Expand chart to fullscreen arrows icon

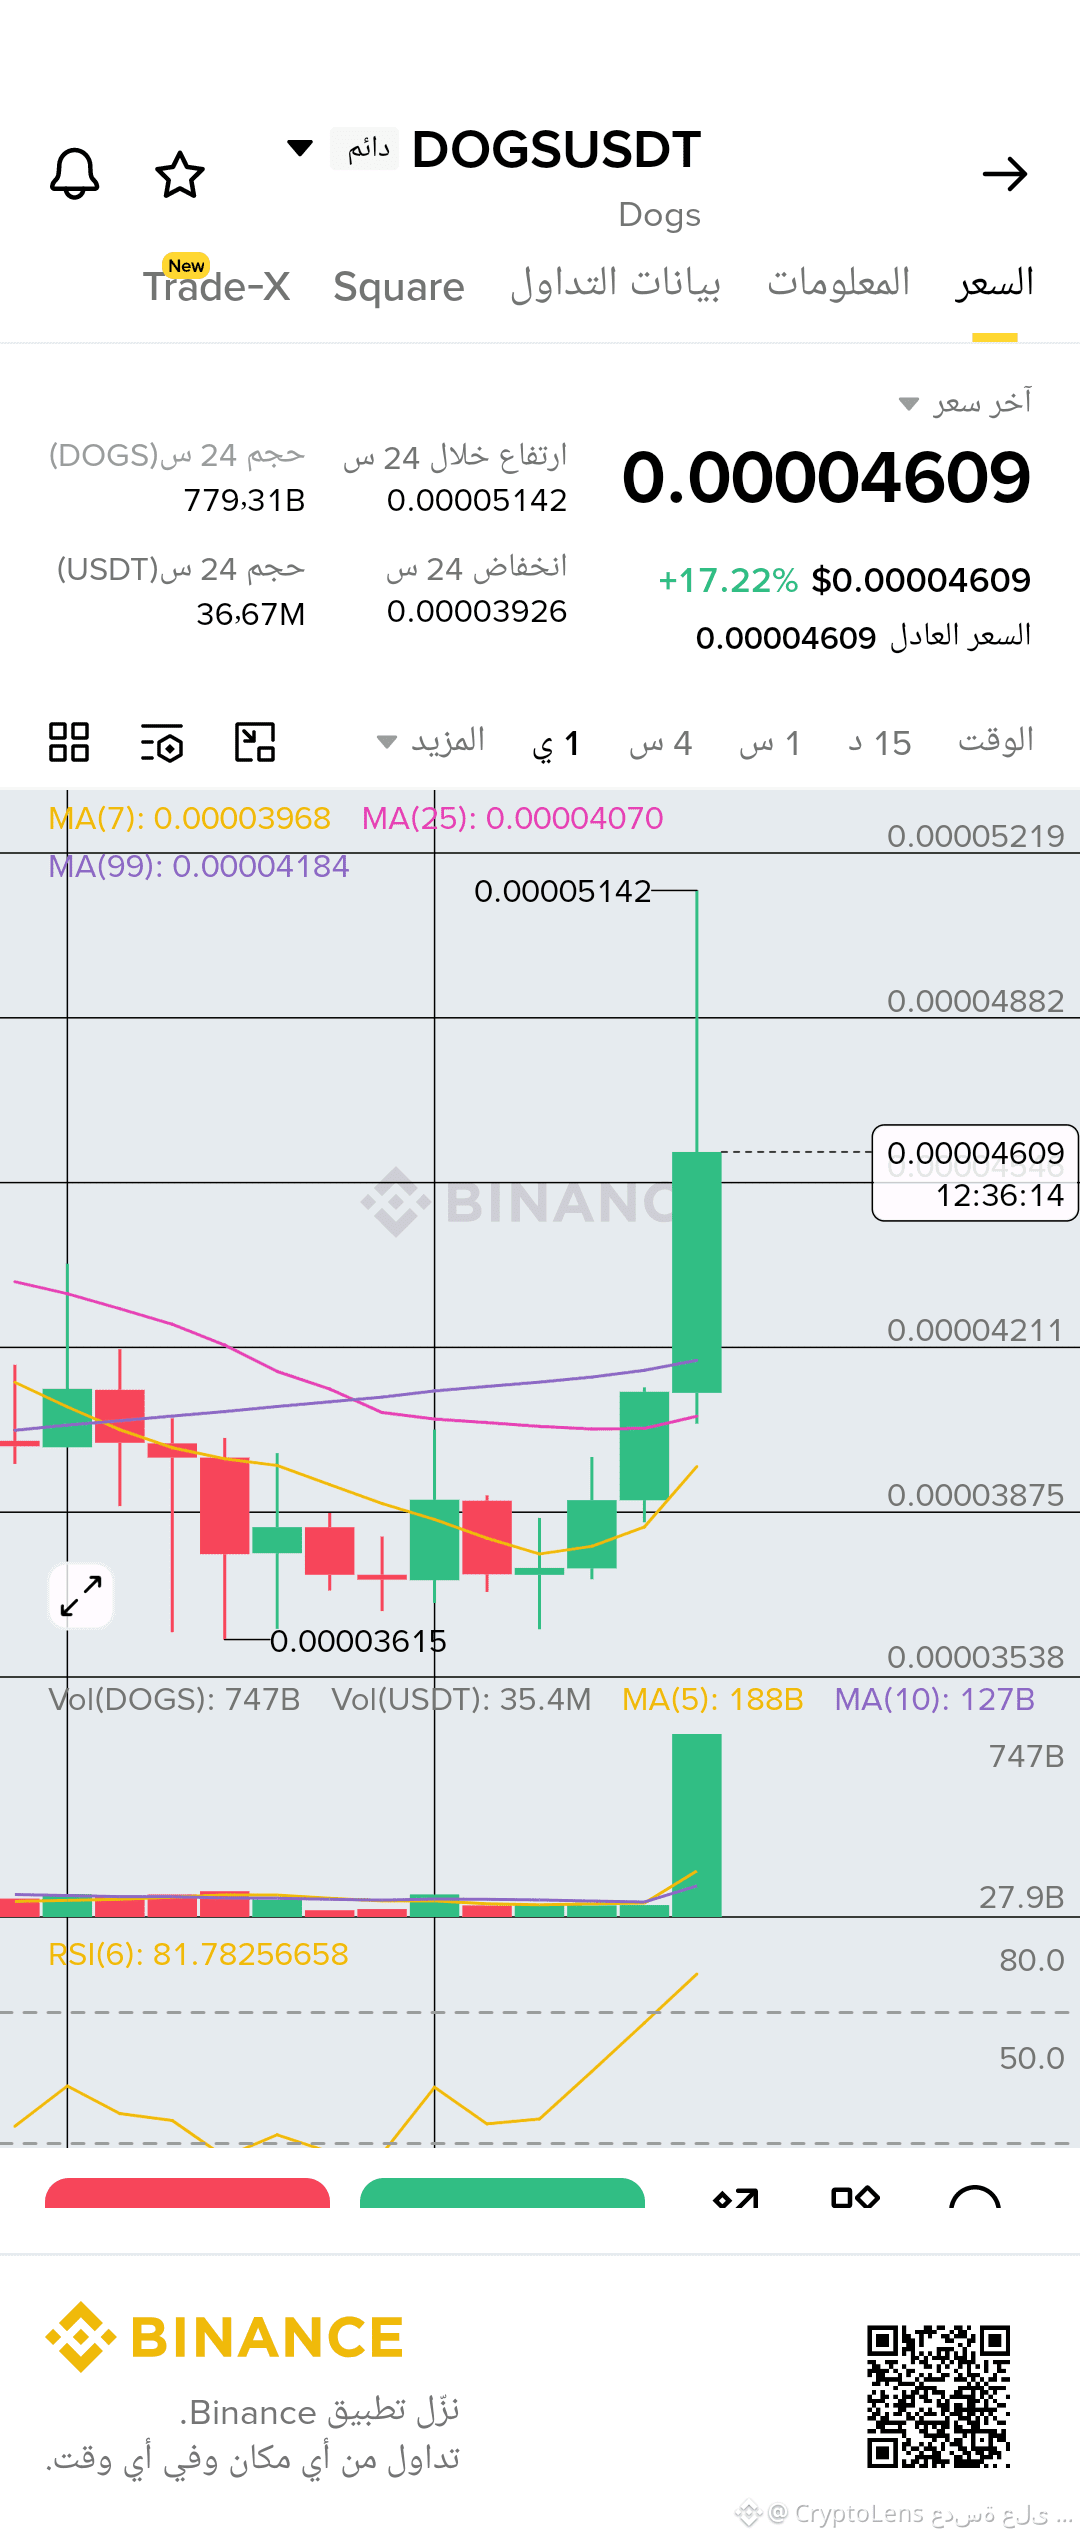click(x=81, y=1596)
